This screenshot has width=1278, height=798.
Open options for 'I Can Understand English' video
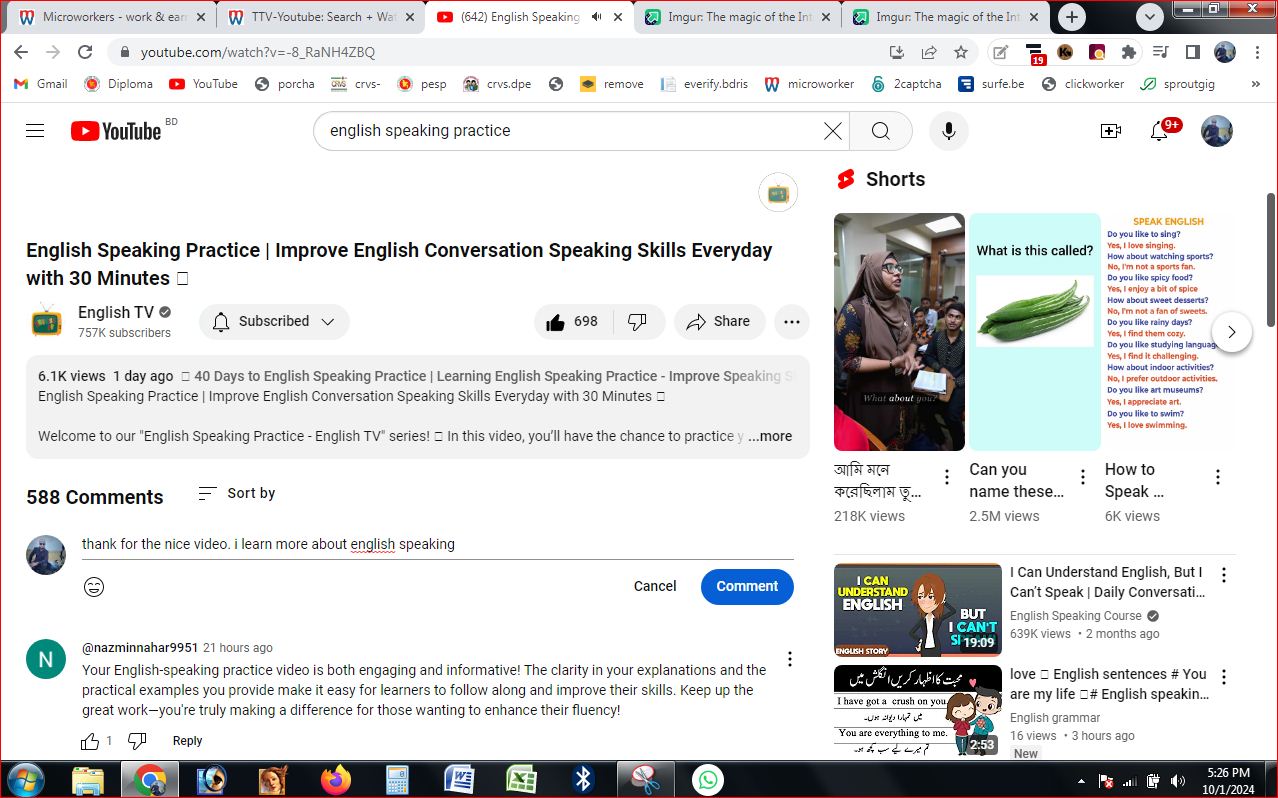(x=1223, y=575)
